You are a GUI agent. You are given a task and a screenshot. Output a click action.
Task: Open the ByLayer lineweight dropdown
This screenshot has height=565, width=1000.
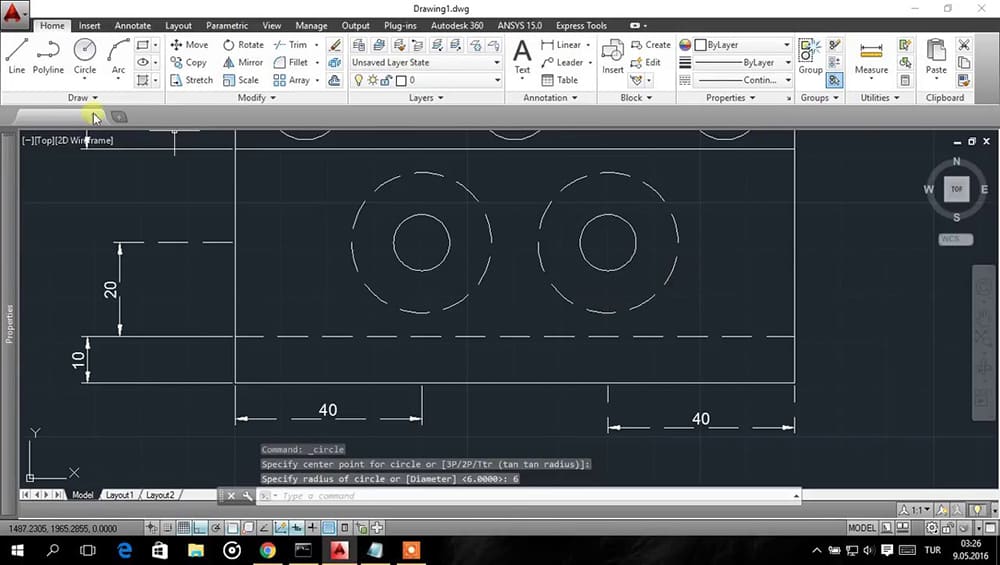click(x=744, y=62)
